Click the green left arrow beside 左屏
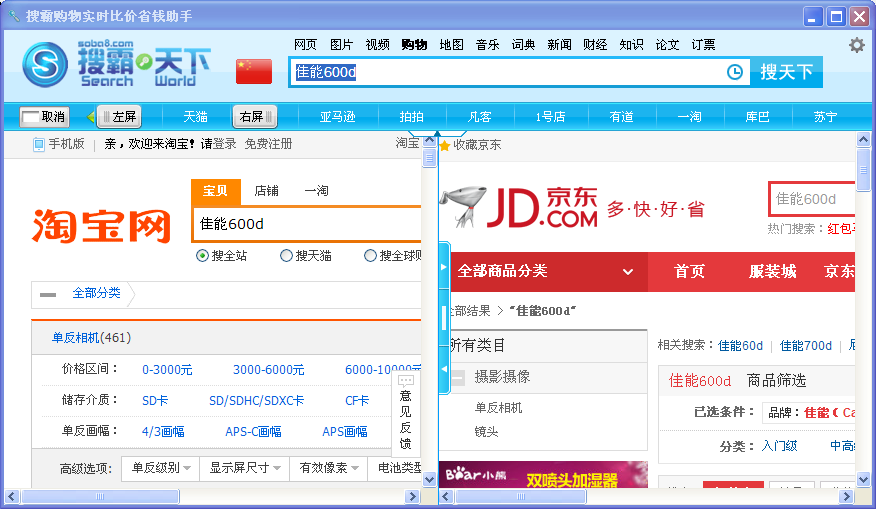Viewport: 876px width, 509px height. click(x=91, y=117)
